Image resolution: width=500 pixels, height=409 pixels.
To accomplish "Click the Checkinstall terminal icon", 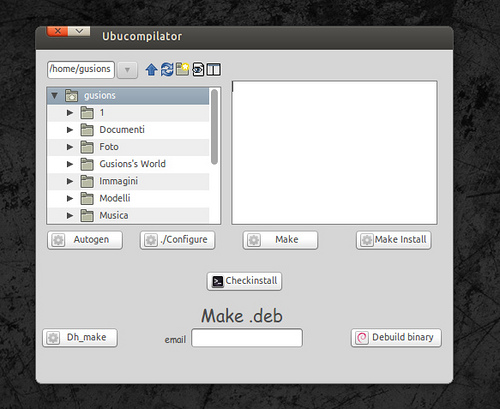I will (218, 281).
